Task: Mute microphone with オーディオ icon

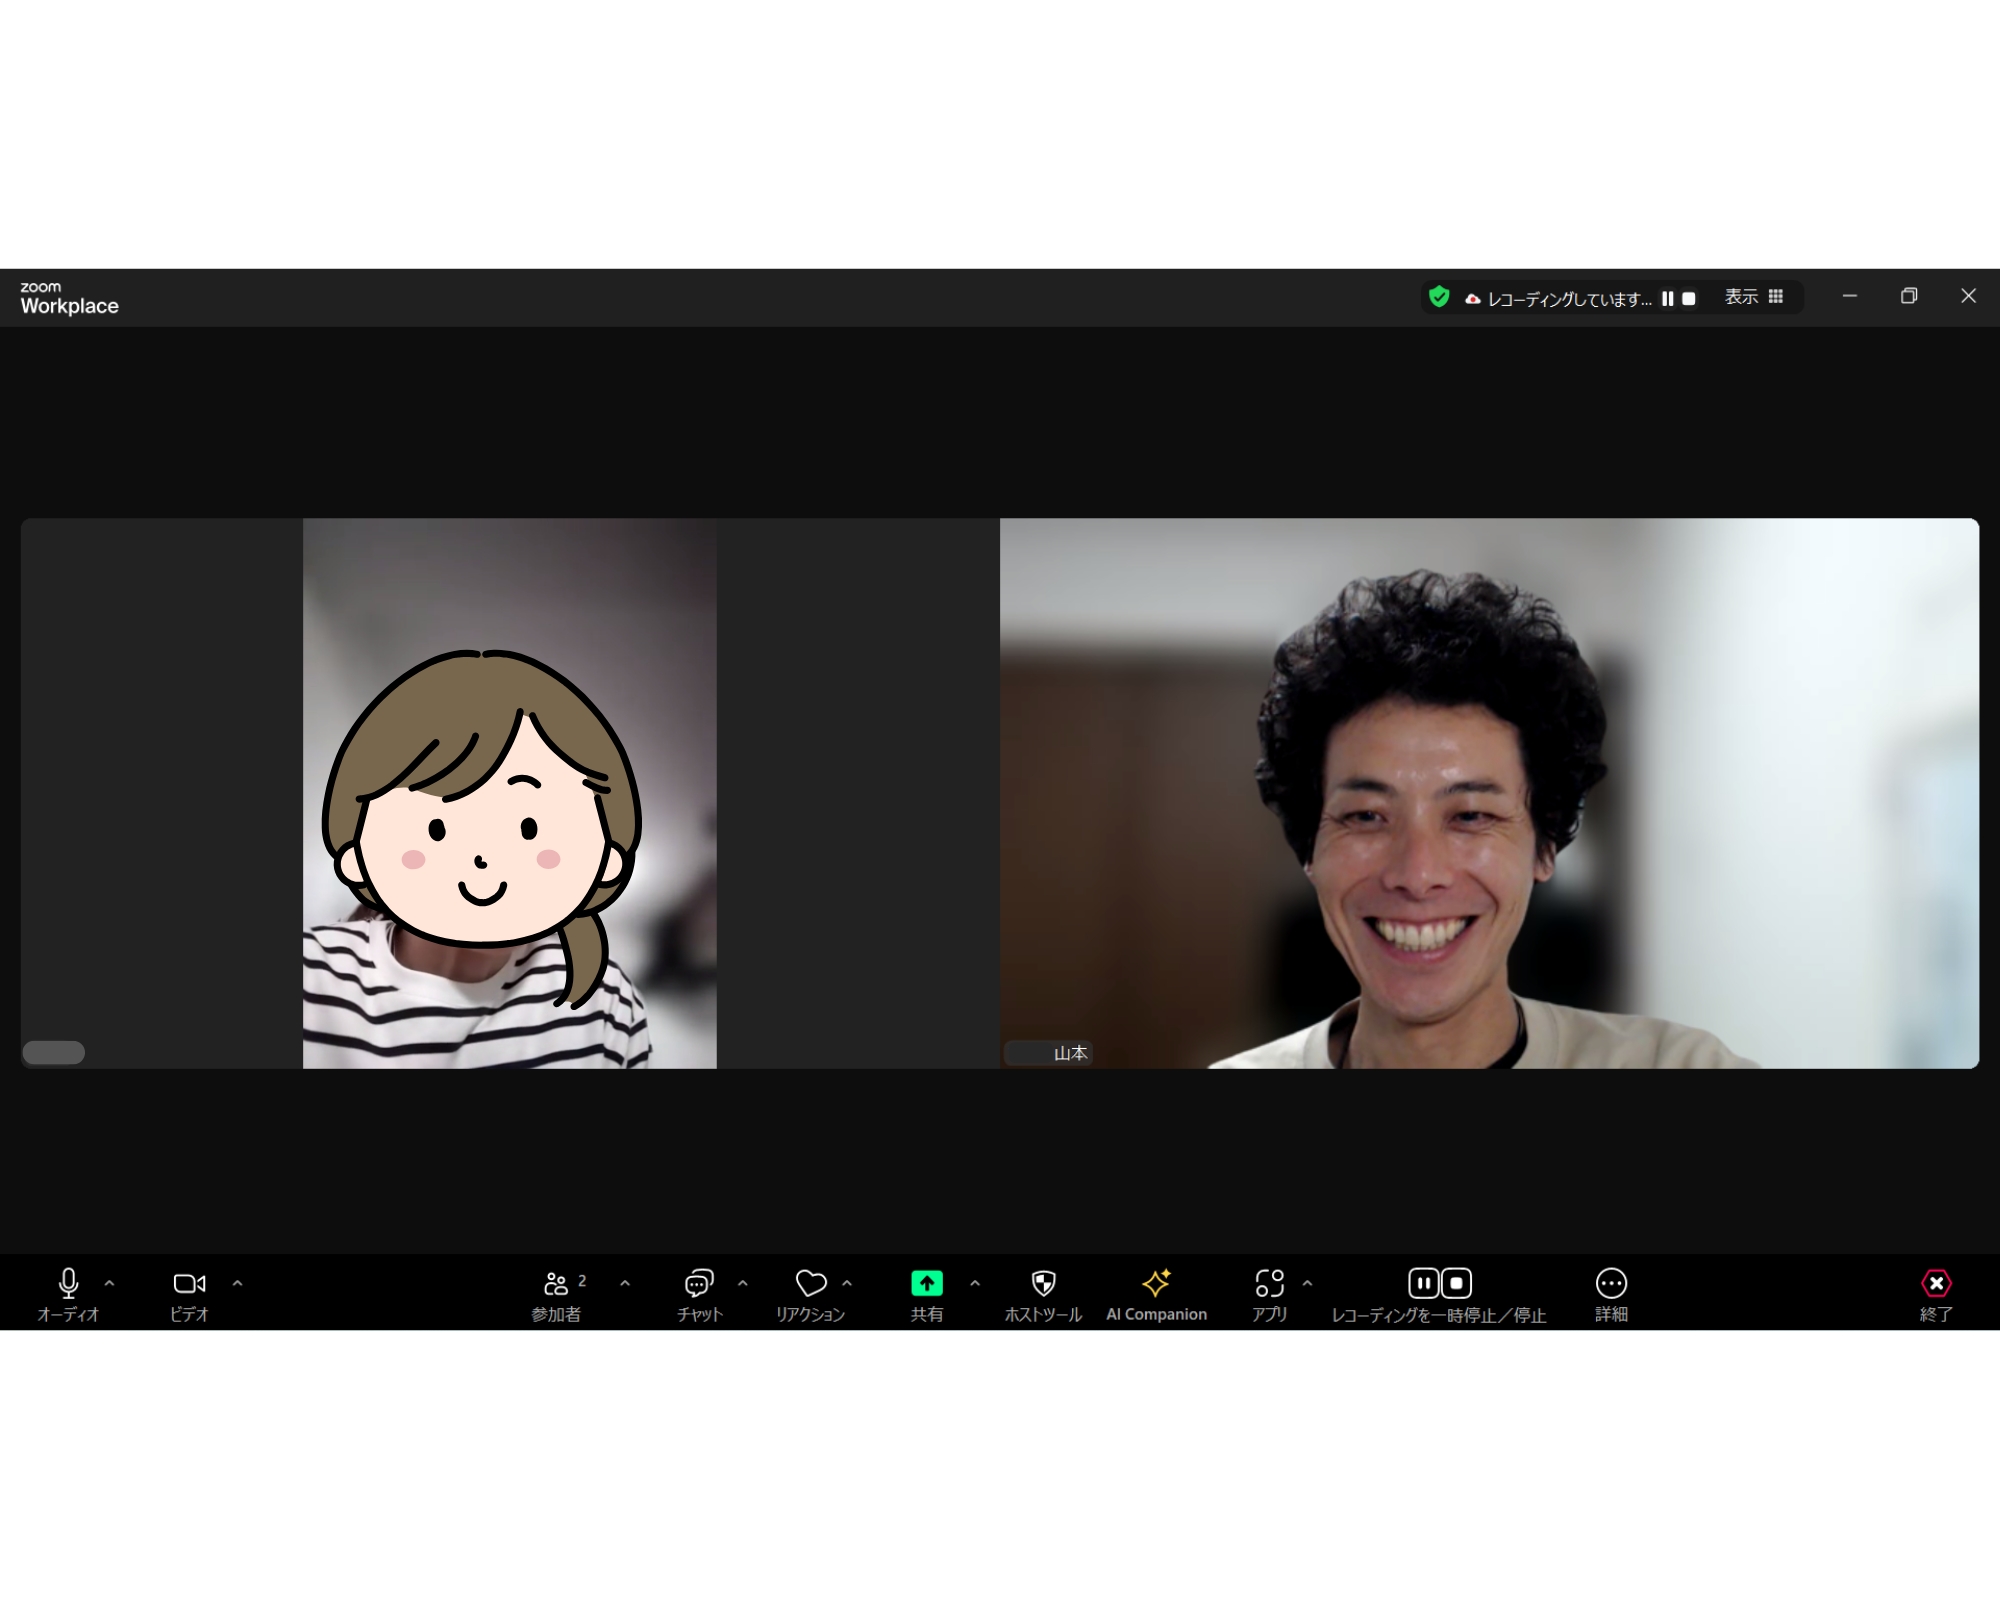Action: tap(68, 1284)
